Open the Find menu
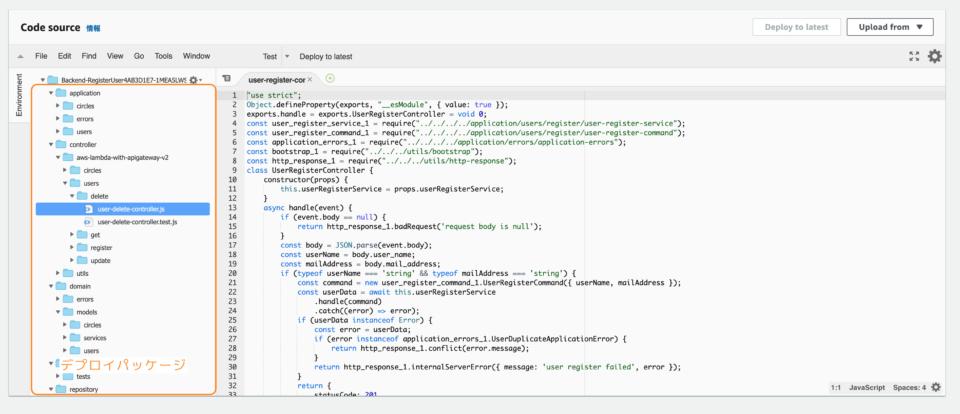This screenshot has height=414, width=960. (x=89, y=56)
